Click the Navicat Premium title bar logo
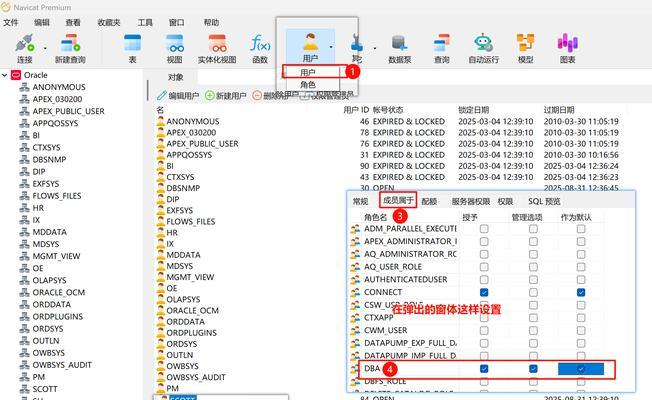652x400 pixels. tap(6, 7)
